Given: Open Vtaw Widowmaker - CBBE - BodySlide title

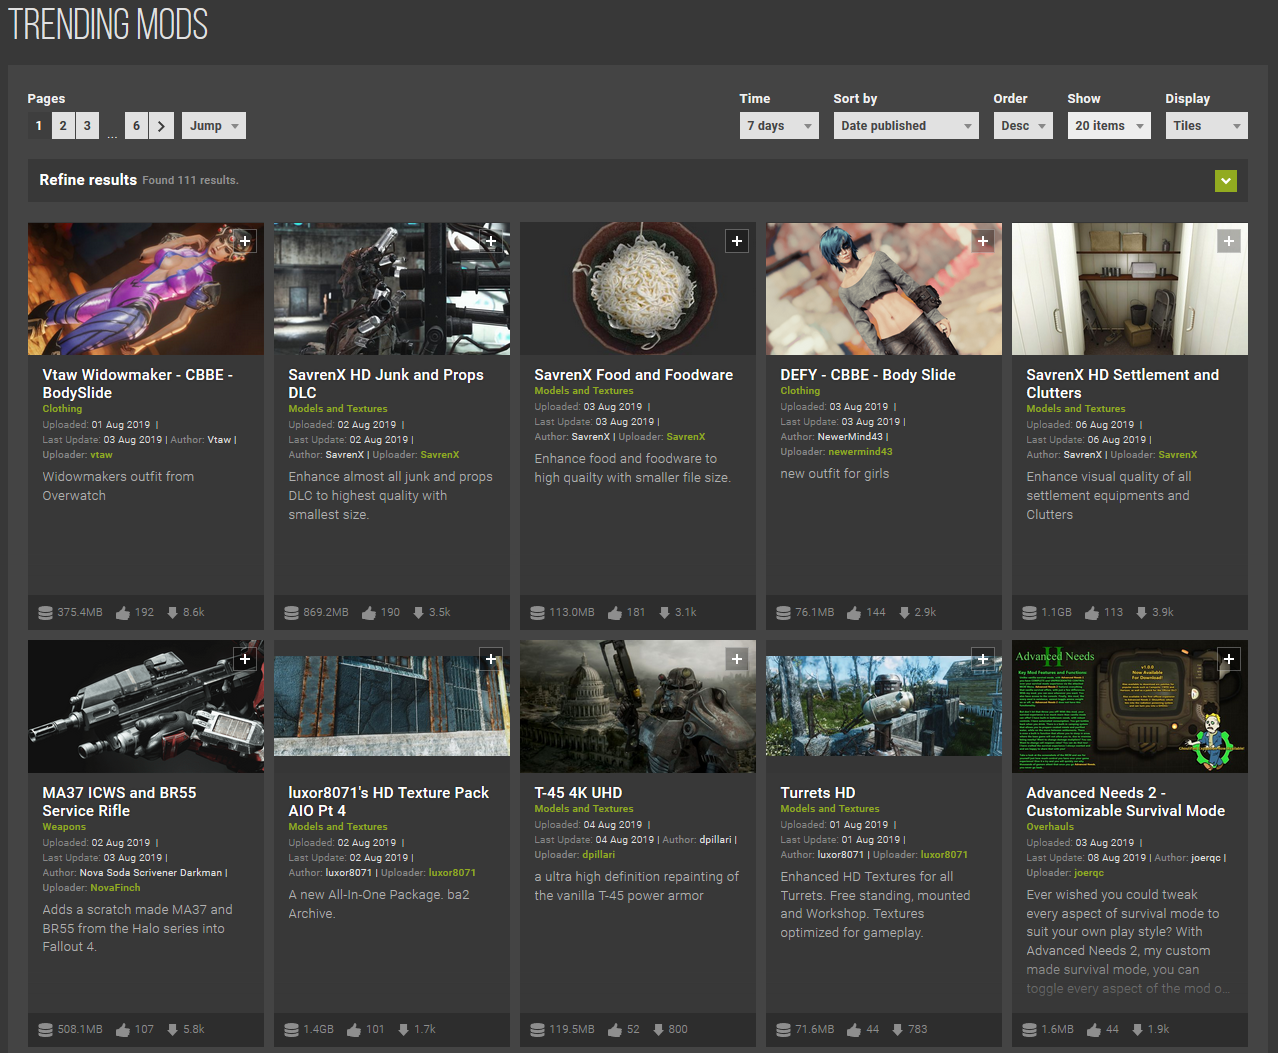Looking at the screenshot, I should tap(137, 384).
